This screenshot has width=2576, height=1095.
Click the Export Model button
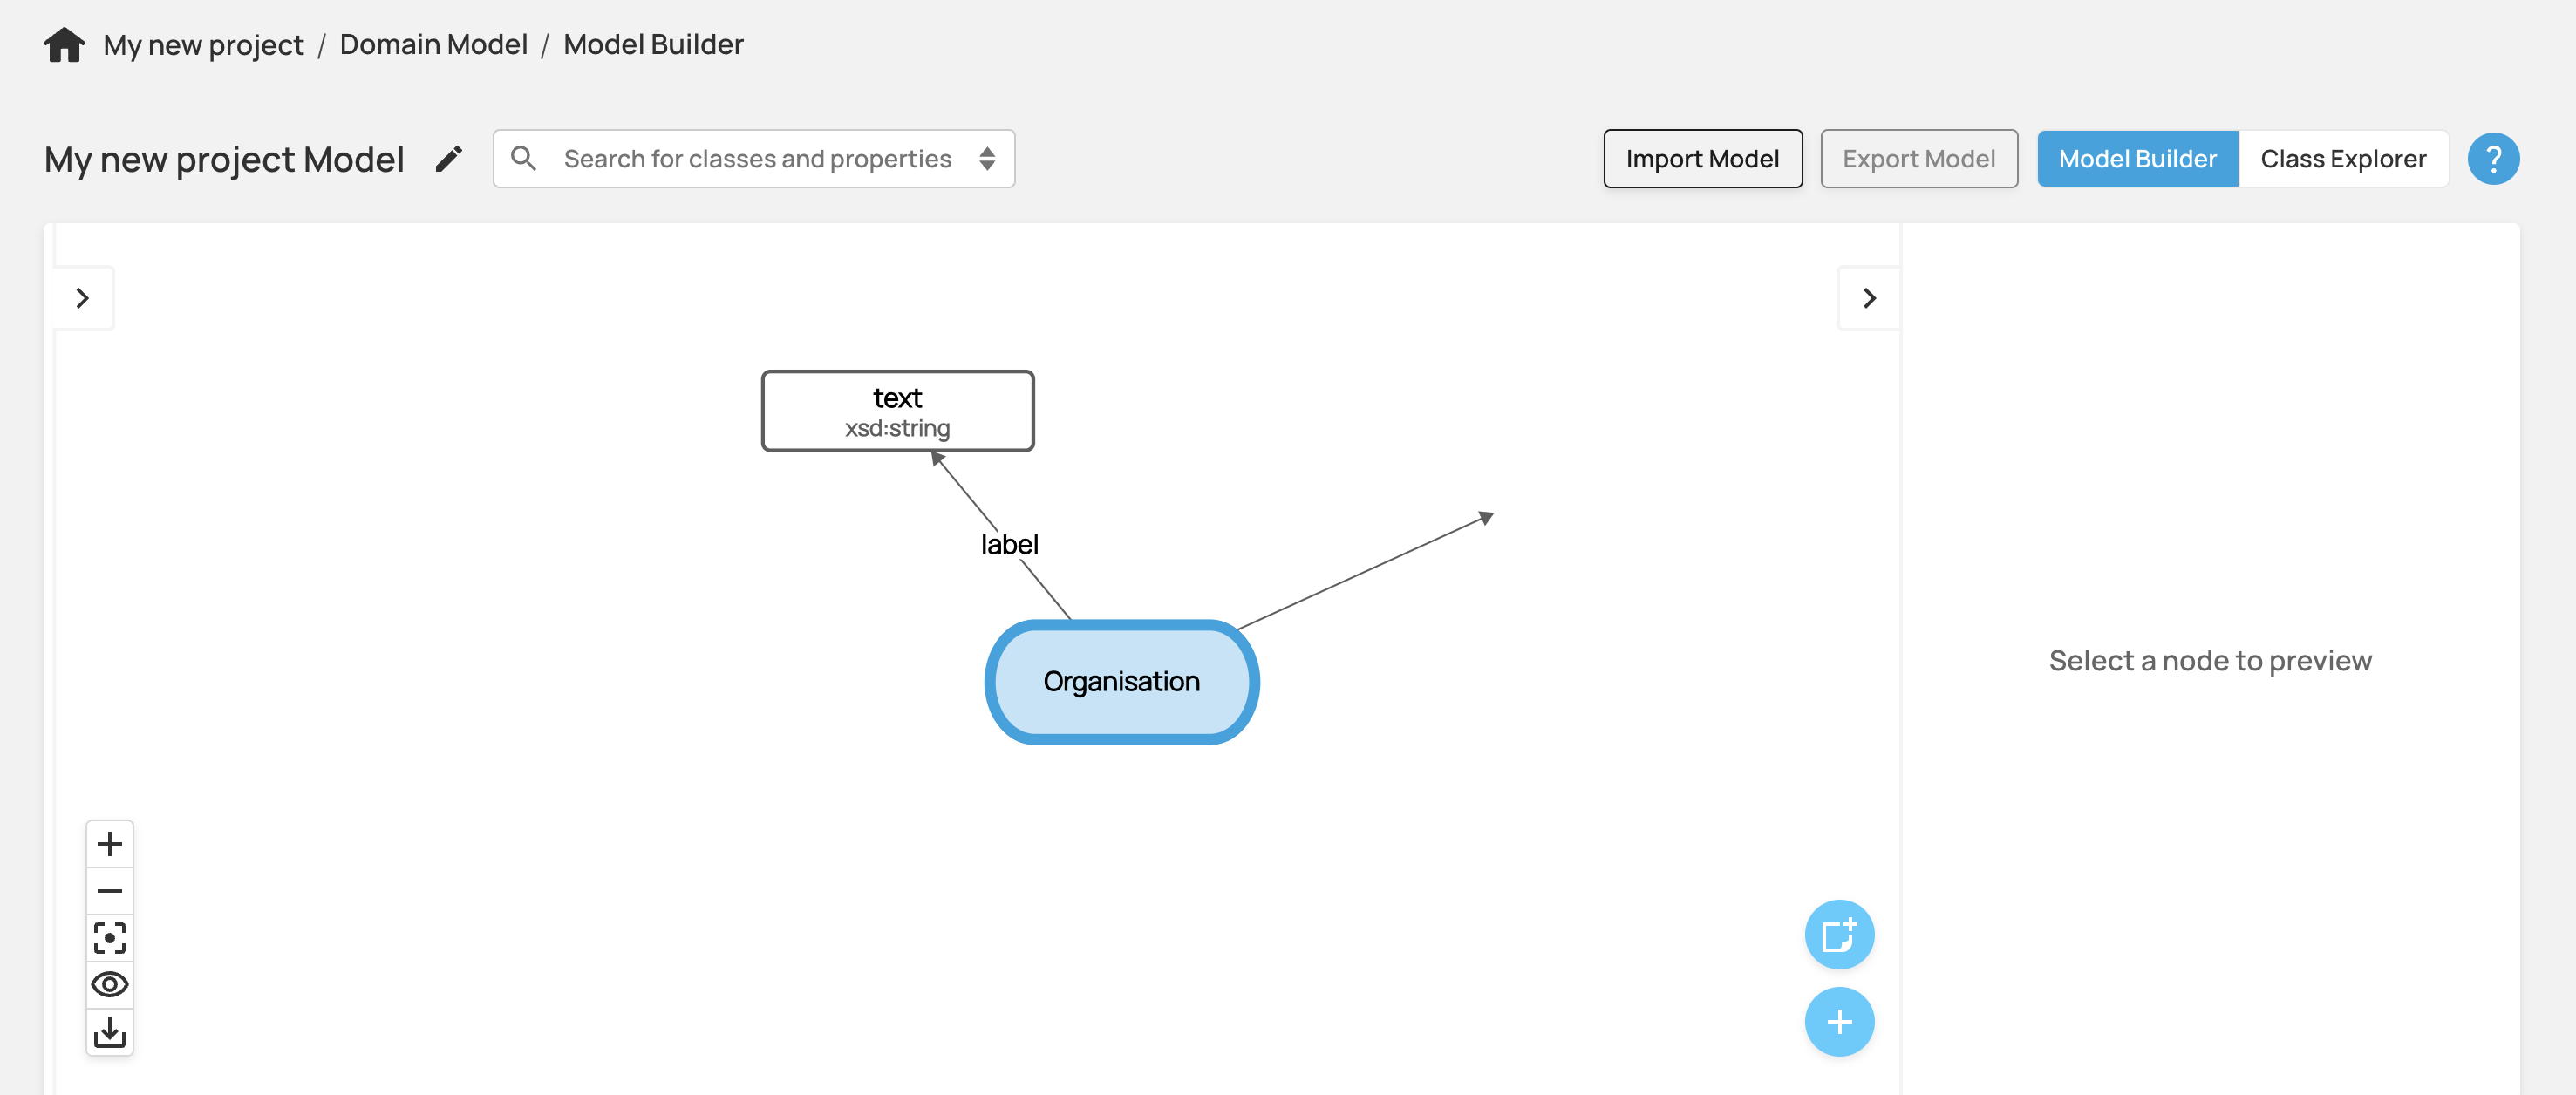1918,159
